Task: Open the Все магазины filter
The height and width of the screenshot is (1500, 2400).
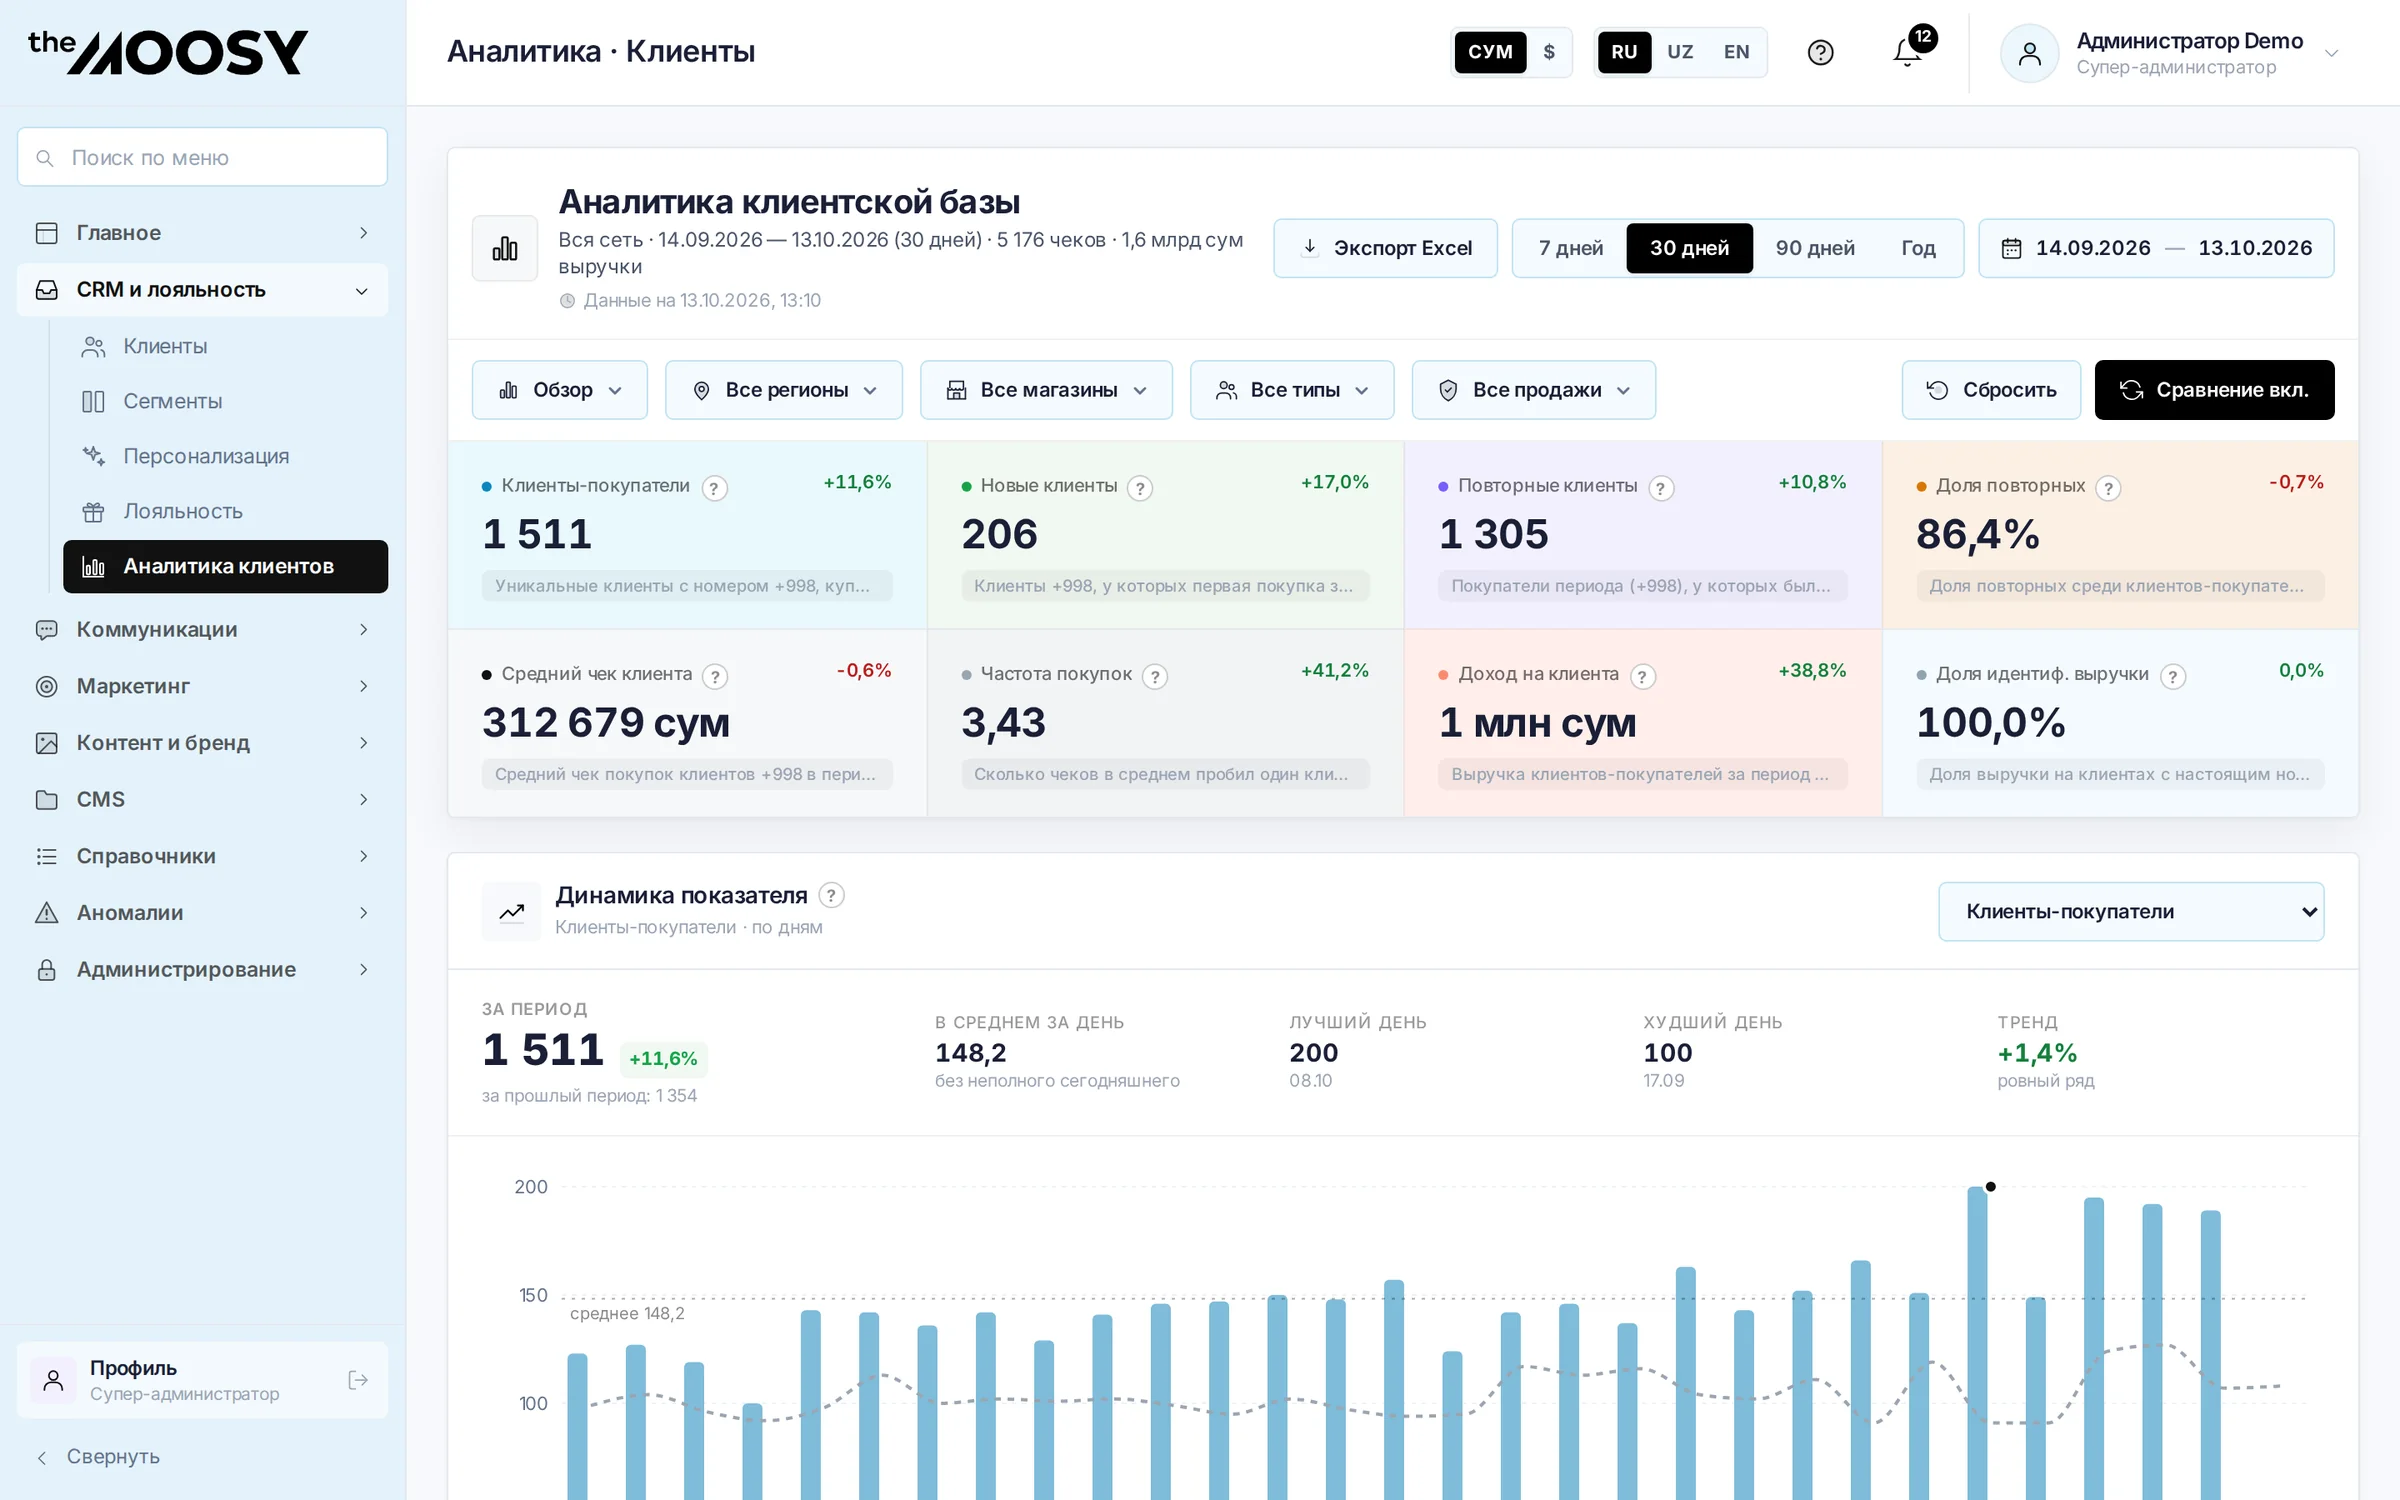Action: pyautogui.click(x=1046, y=390)
